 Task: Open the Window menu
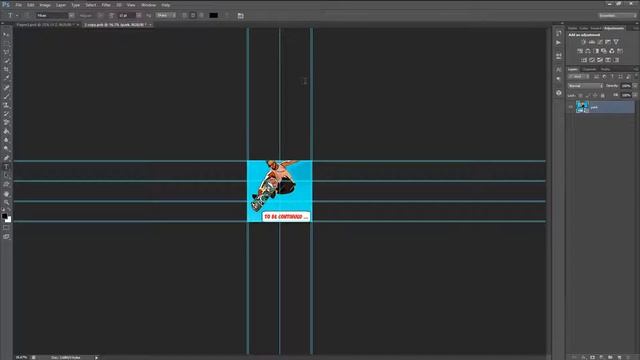[148, 5]
